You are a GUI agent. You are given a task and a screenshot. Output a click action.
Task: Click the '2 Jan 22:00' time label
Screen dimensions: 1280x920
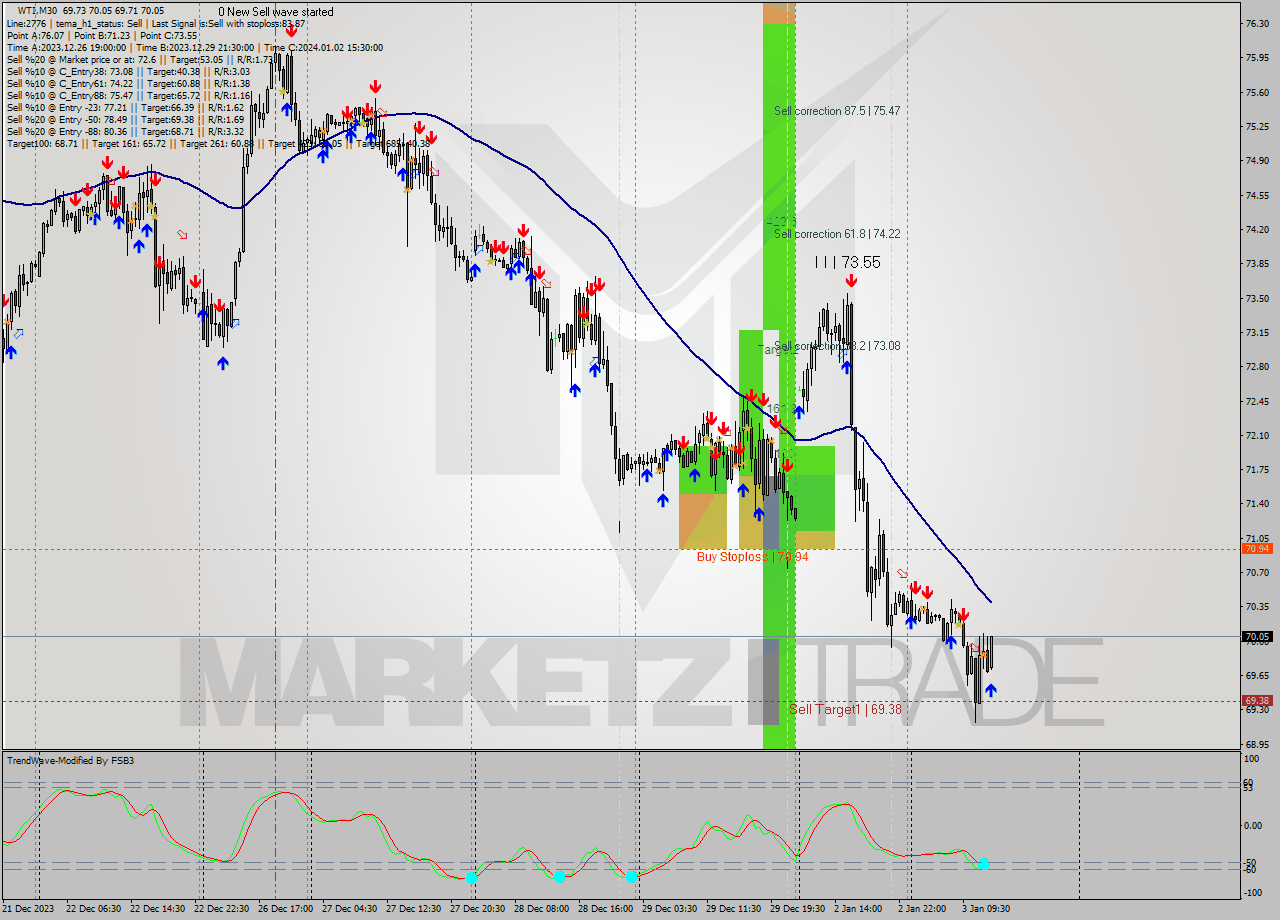922,909
